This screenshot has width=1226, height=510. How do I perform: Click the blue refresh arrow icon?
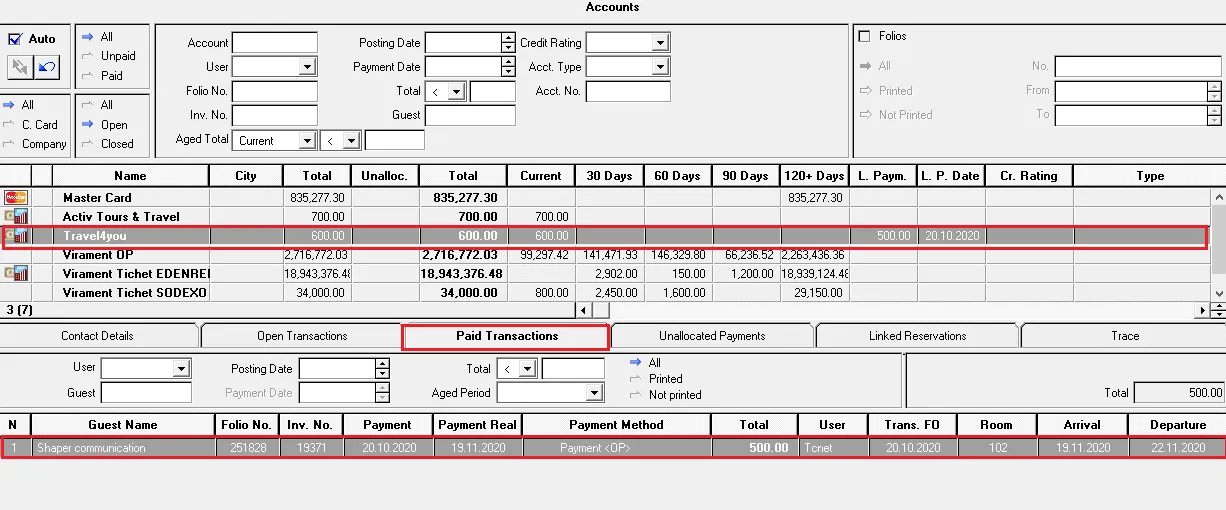[x=46, y=67]
